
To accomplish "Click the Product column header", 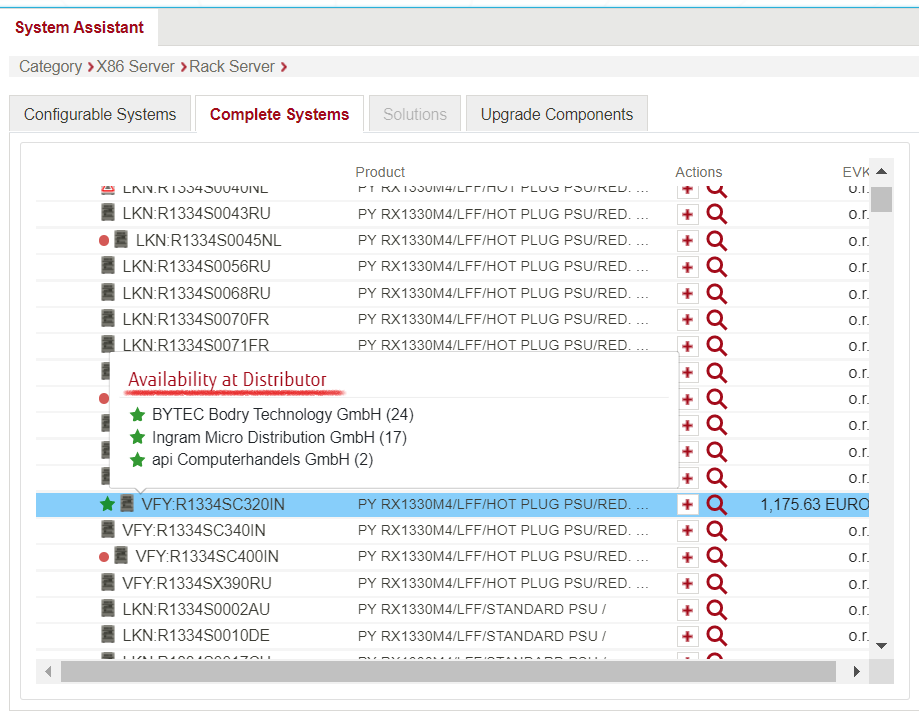I will (x=380, y=172).
